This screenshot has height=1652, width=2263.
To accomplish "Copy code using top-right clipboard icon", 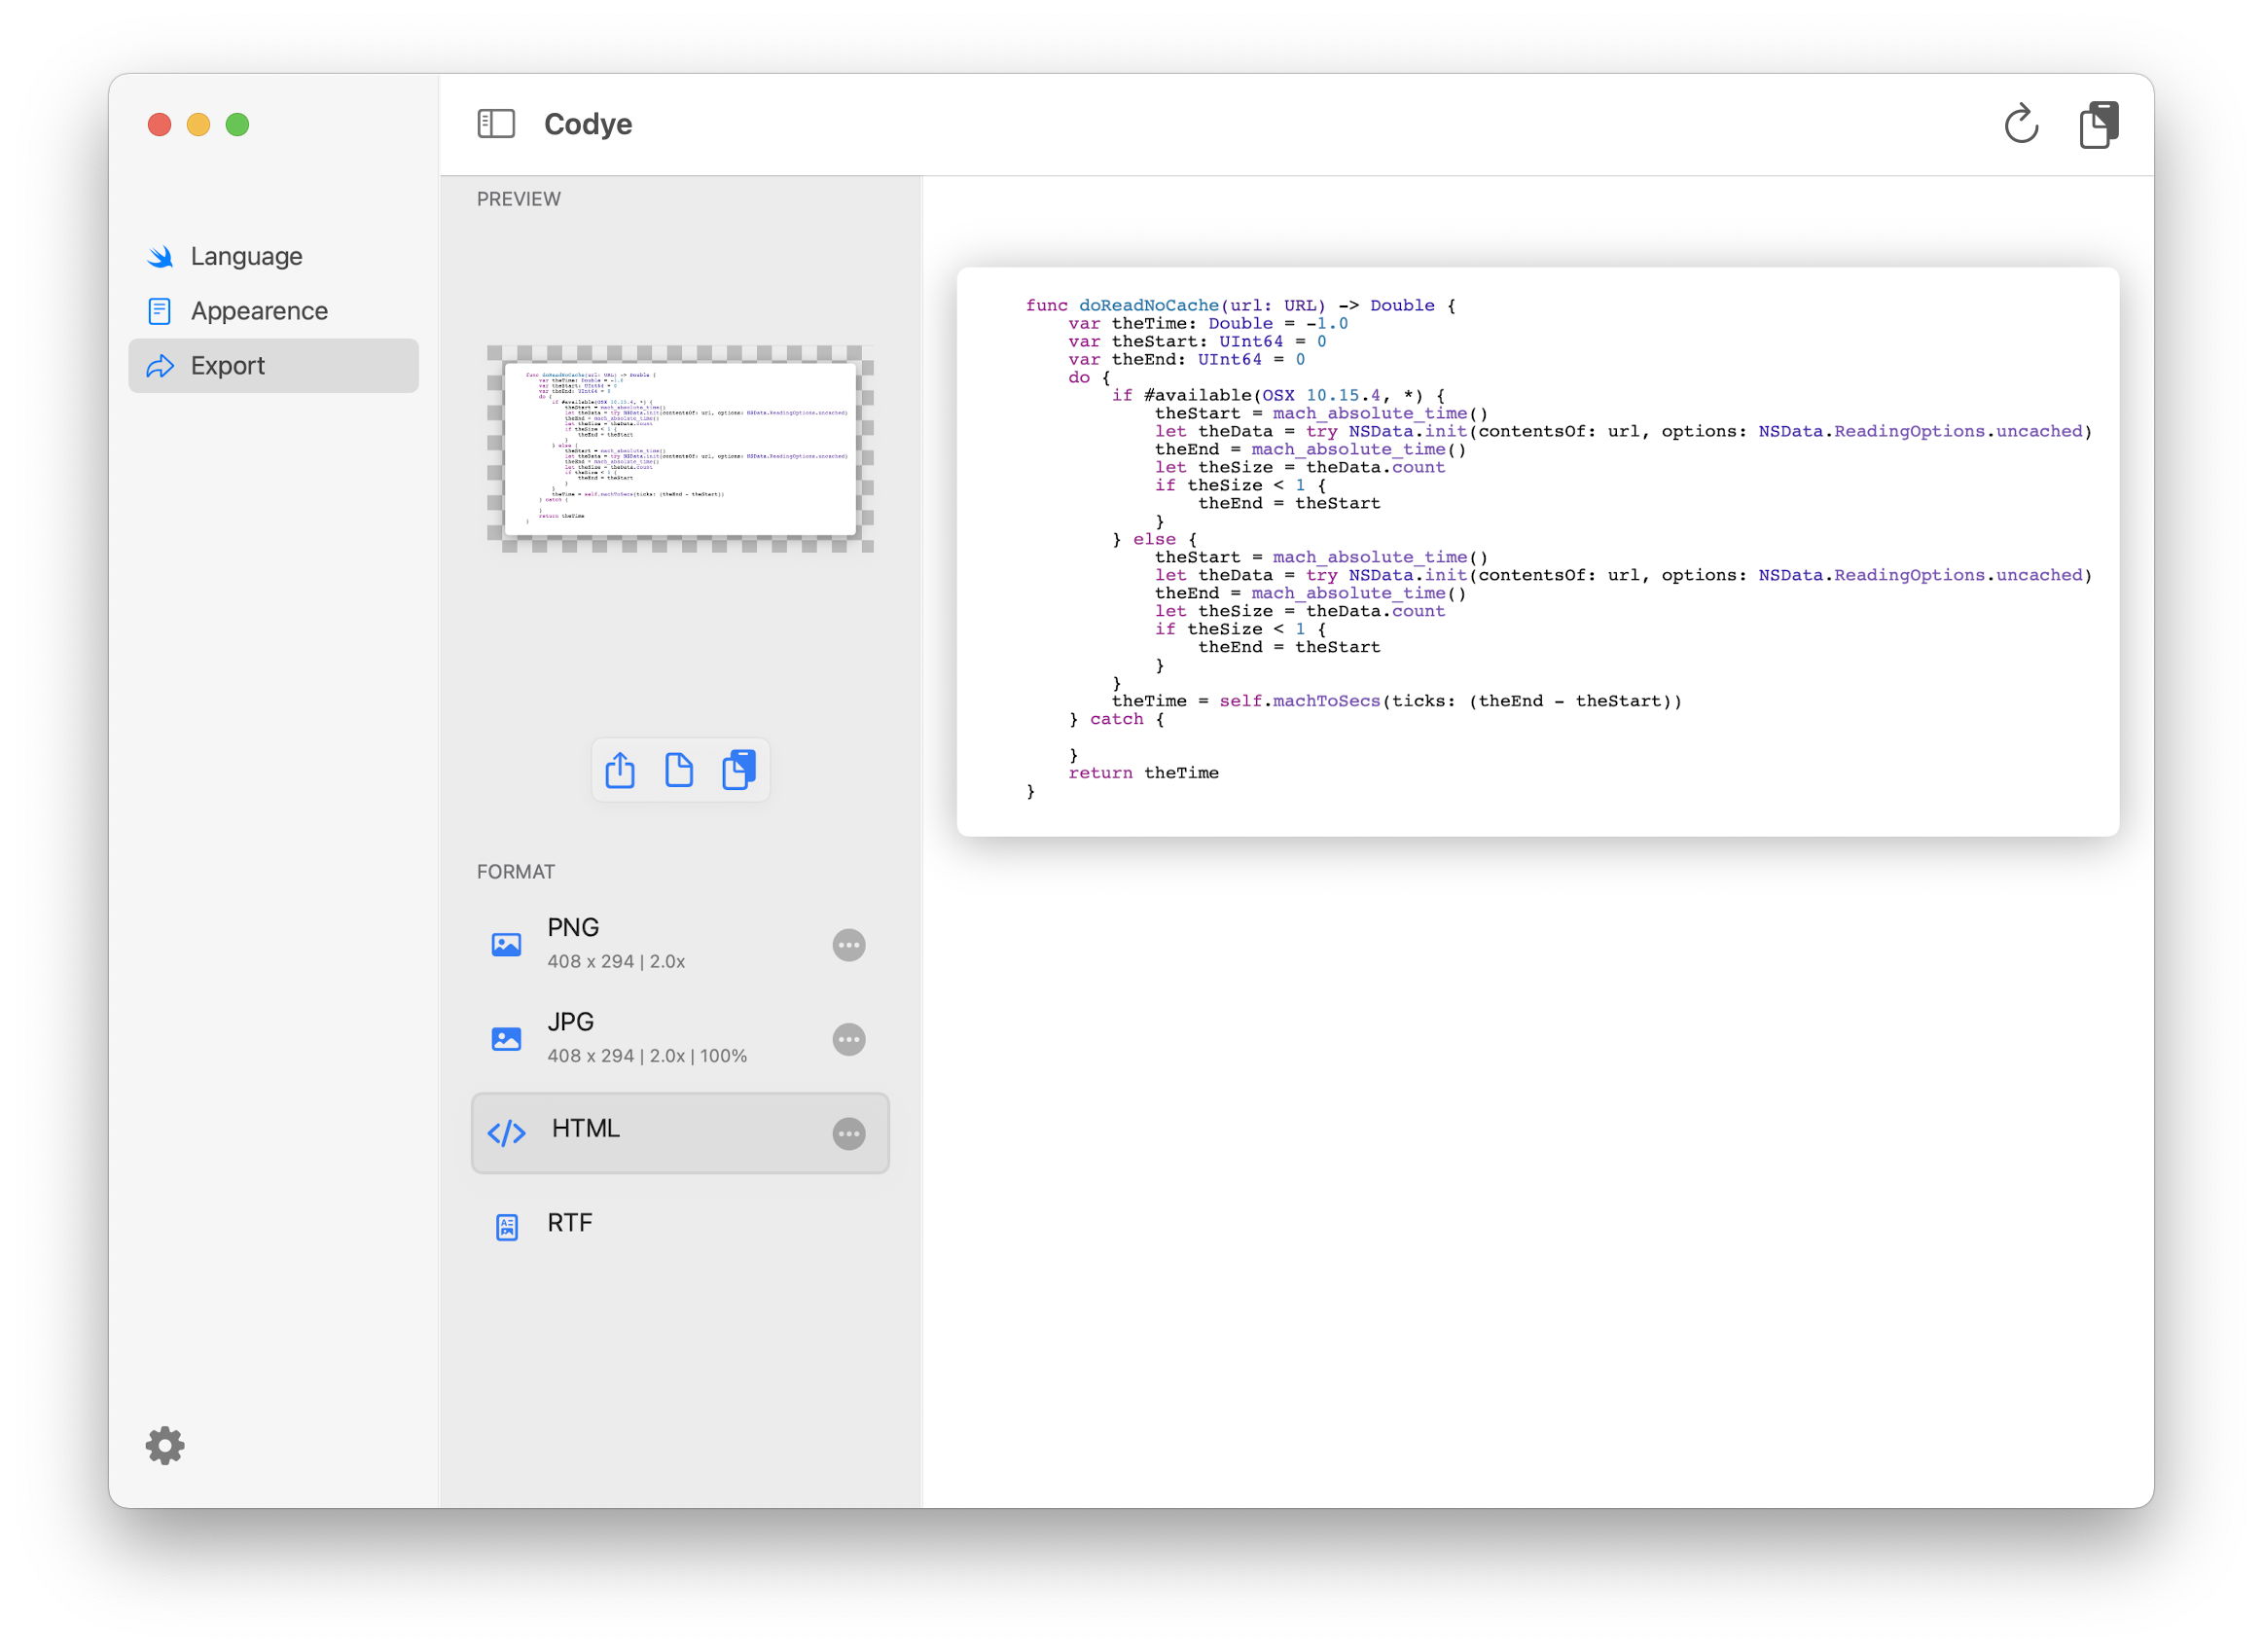I will coord(2098,124).
